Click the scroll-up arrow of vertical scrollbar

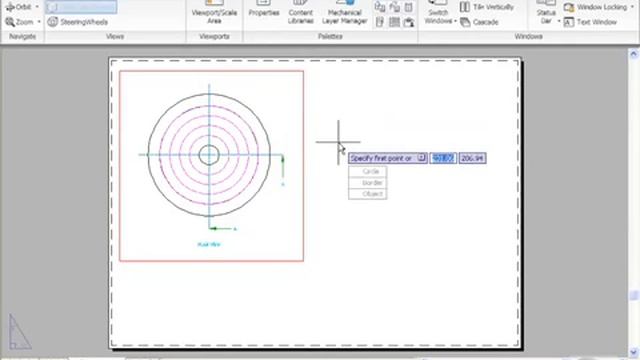pyautogui.click(x=633, y=53)
